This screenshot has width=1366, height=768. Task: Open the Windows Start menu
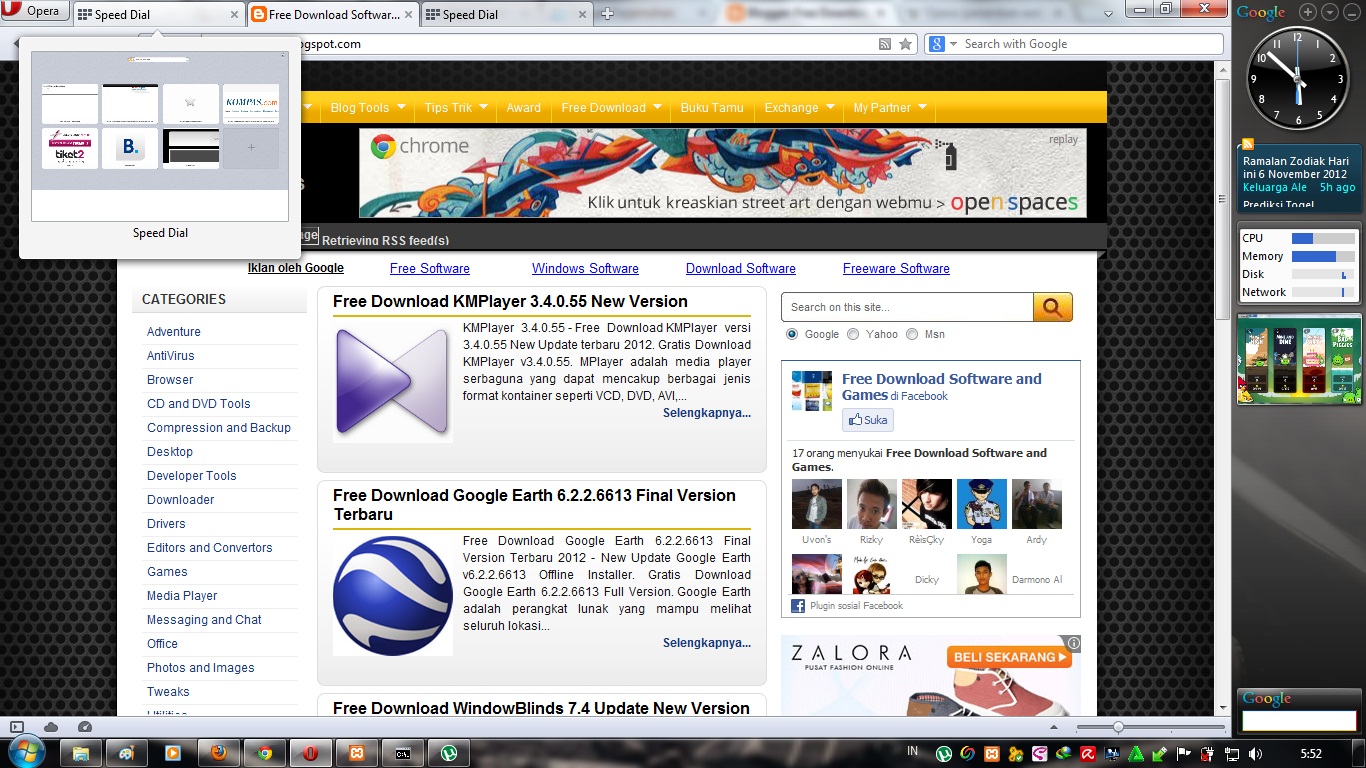click(25, 753)
